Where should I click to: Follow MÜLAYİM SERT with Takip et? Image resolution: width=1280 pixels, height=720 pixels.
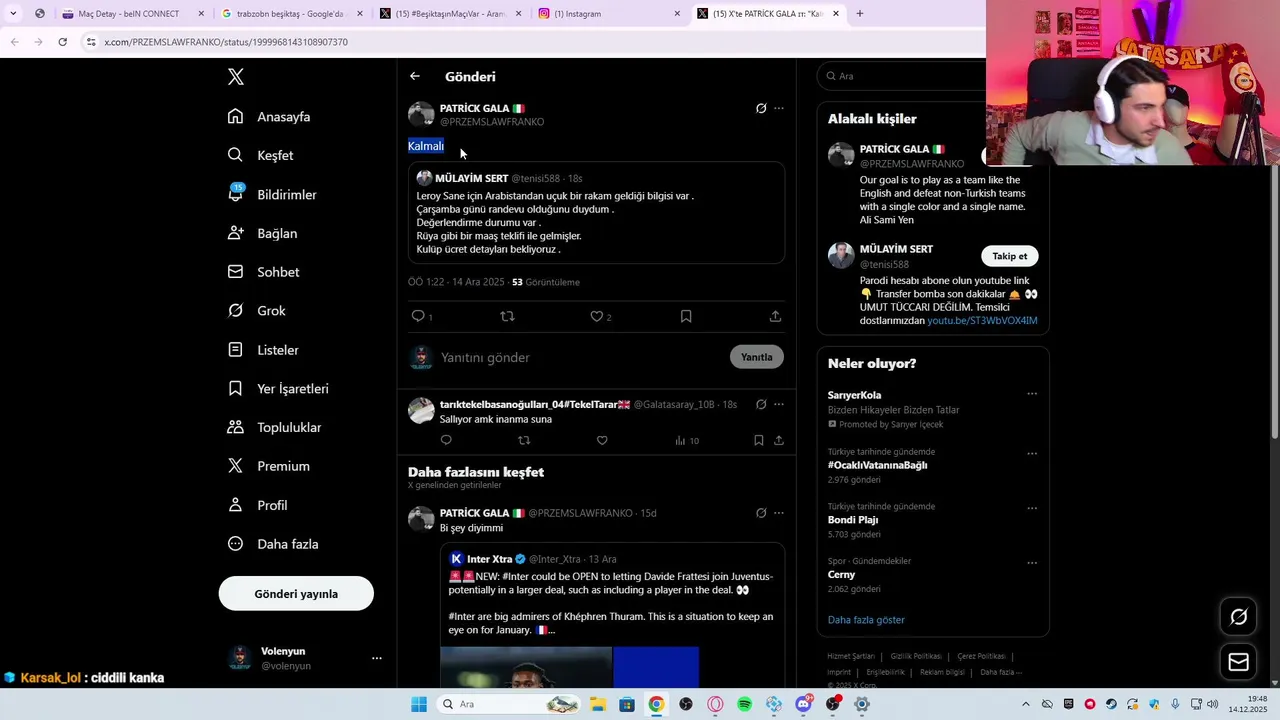1010,256
